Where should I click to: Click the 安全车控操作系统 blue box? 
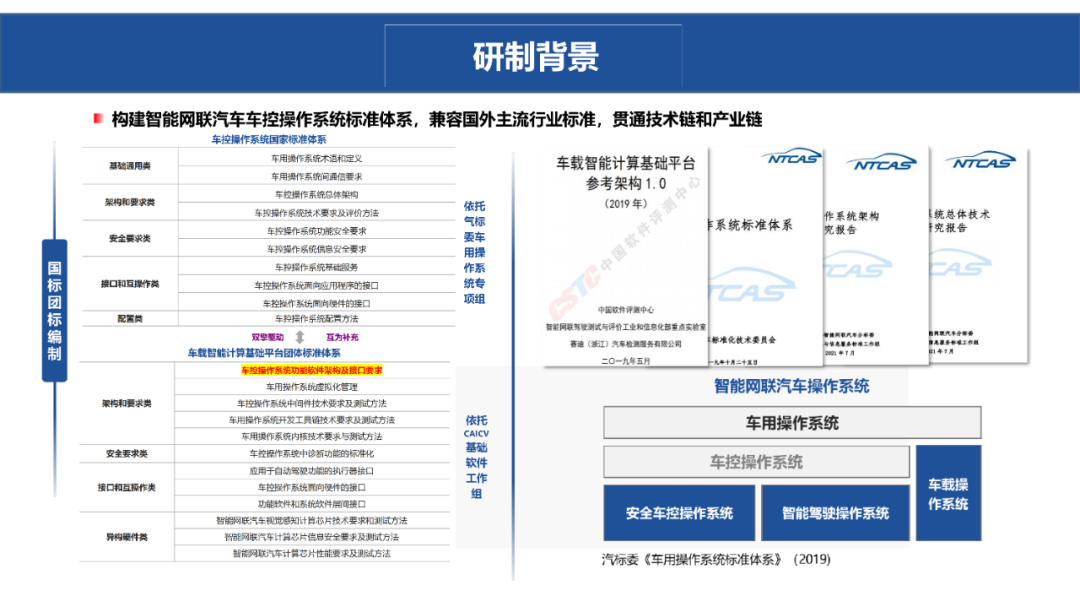[x=679, y=513]
